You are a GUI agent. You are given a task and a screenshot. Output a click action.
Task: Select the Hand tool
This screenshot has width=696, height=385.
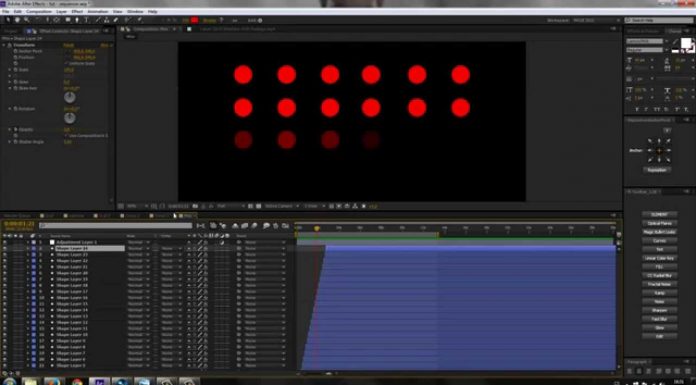pyautogui.click(x=17, y=20)
